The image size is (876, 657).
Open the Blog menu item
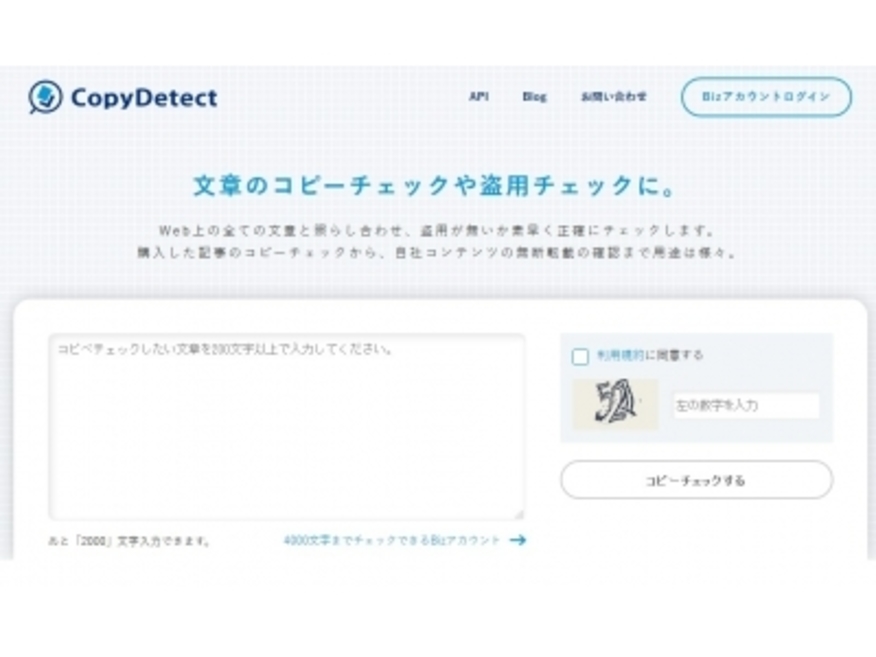point(535,97)
